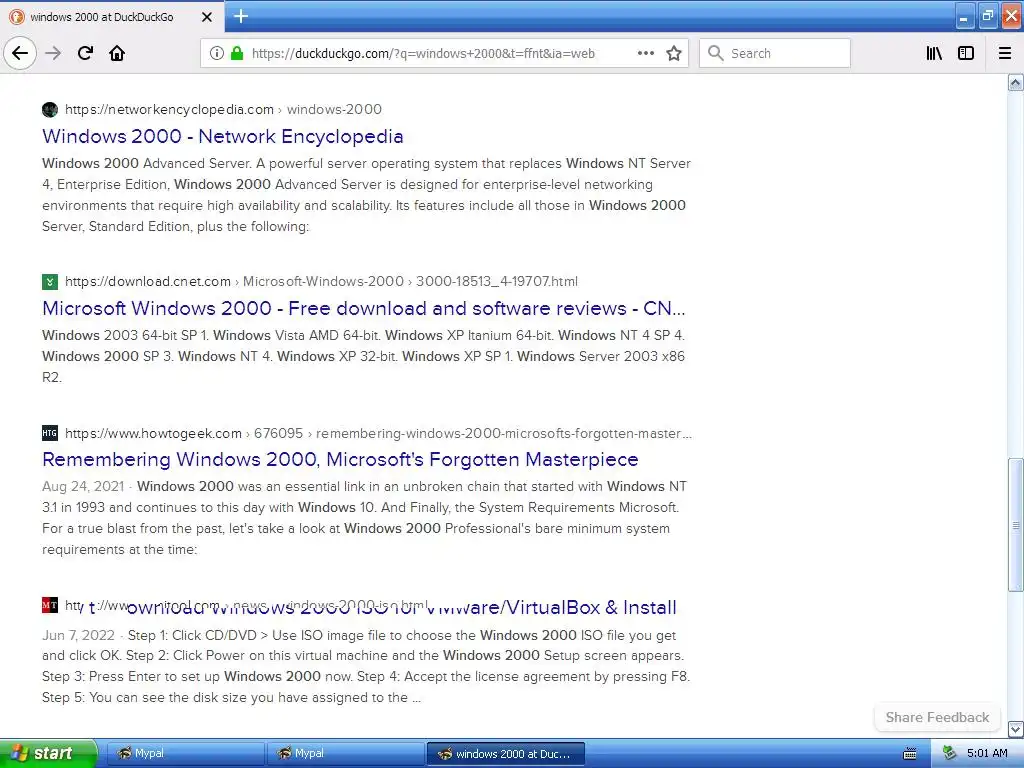Image resolution: width=1024 pixels, height=768 pixels.
Task: Click the networkencyclopedia.com URL text
Action: (x=169, y=109)
